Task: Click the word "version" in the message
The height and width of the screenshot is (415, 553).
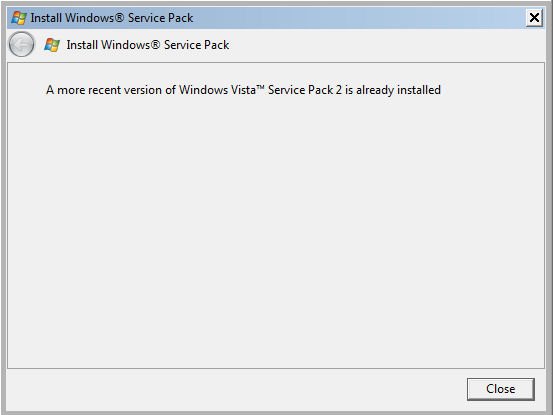Action: [x=143, y=90]
